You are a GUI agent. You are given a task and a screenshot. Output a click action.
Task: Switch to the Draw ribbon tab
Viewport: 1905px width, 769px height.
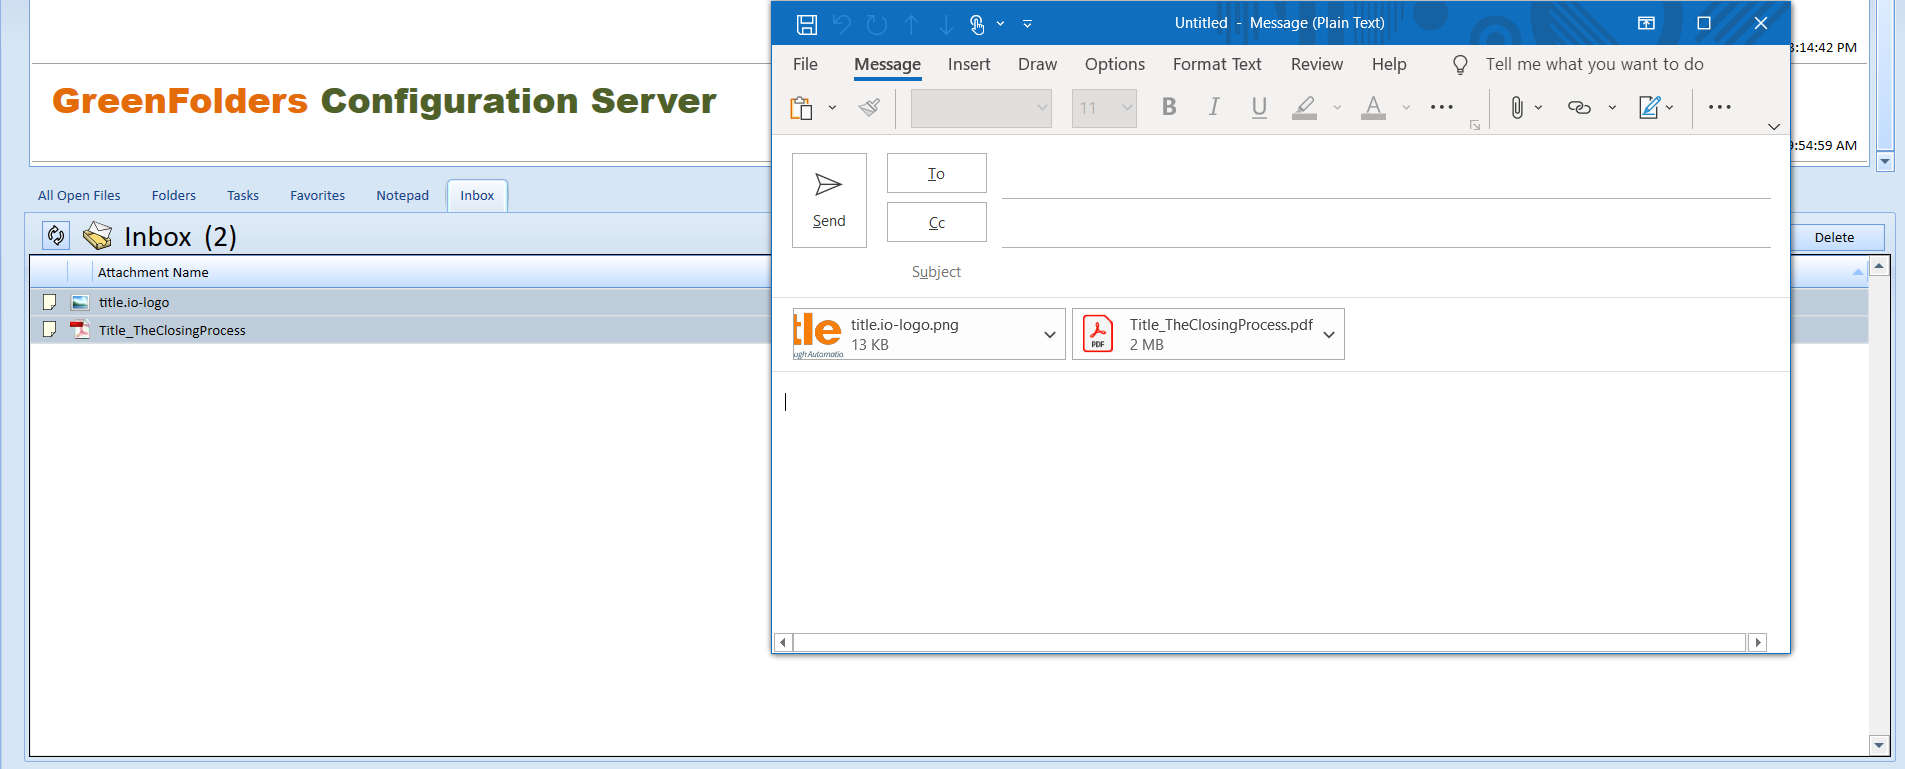[1037, 64]
